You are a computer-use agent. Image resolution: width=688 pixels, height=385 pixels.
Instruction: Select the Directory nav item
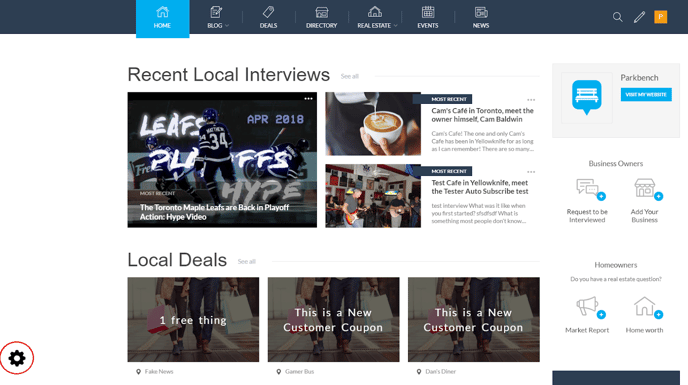tap(322, 18)
